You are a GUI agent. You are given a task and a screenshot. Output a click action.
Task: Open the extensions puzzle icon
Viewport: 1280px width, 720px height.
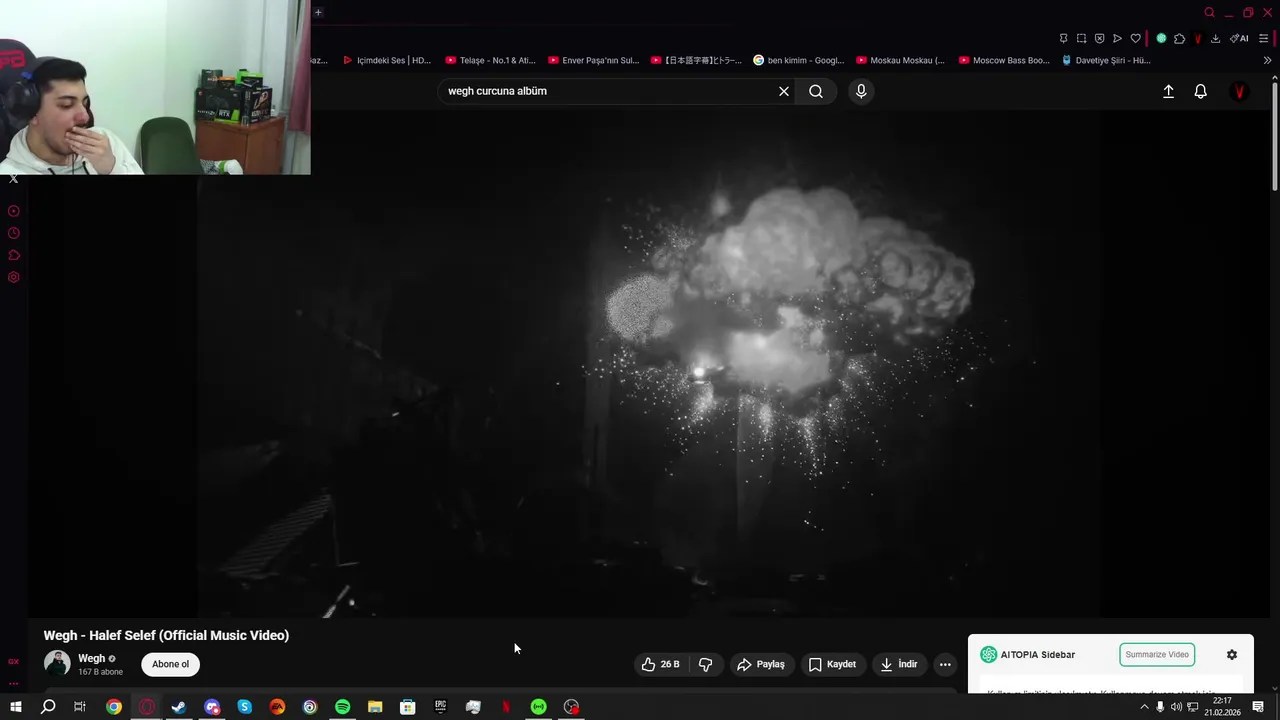[x=1179, y=38]
